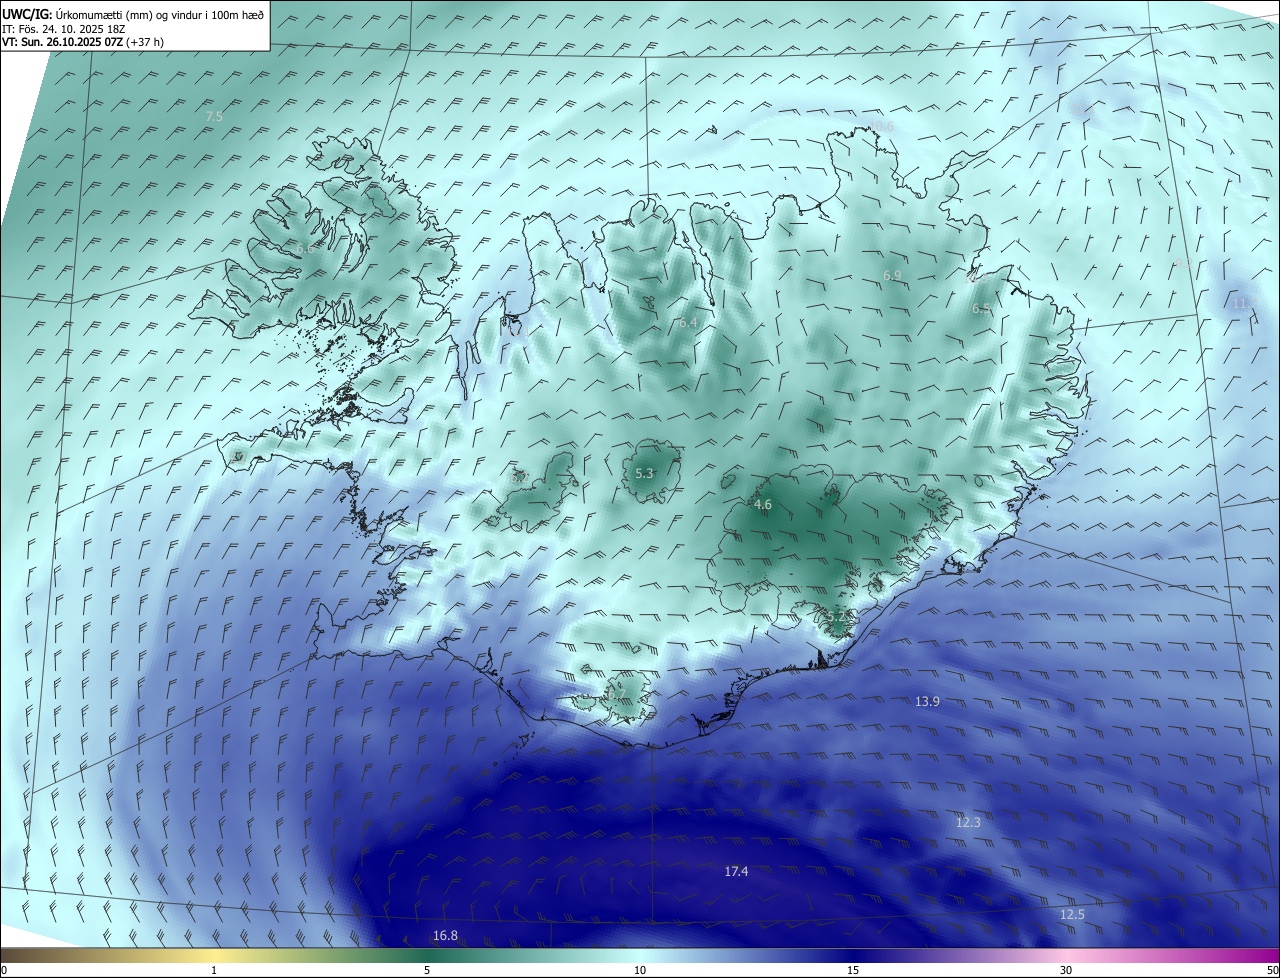Click the 10 tick on the color scale
This screenshot has height=978, width=1280.
(640, 970)
